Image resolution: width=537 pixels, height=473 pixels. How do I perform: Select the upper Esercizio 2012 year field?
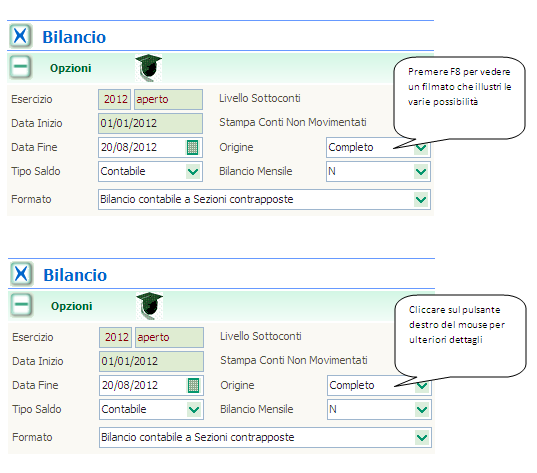pyautogui.click(x=114, y=99)
